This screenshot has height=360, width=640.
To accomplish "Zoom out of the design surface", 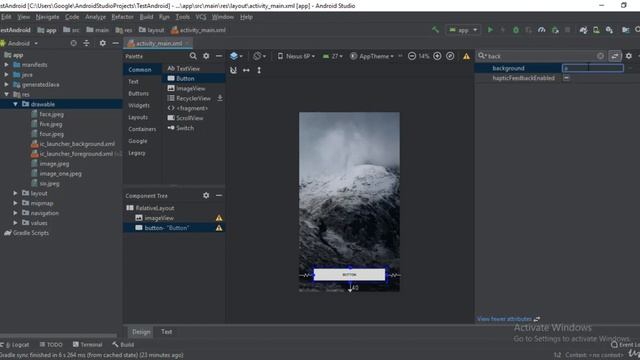I will click(x=412, y=56).
